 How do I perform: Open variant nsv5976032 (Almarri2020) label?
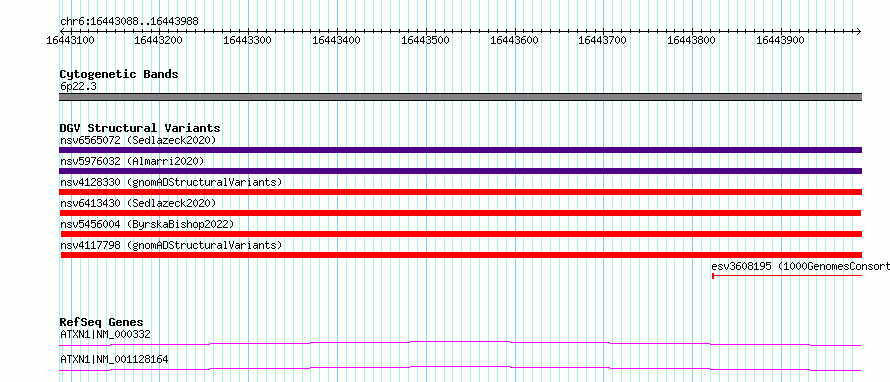pos(132,161)
